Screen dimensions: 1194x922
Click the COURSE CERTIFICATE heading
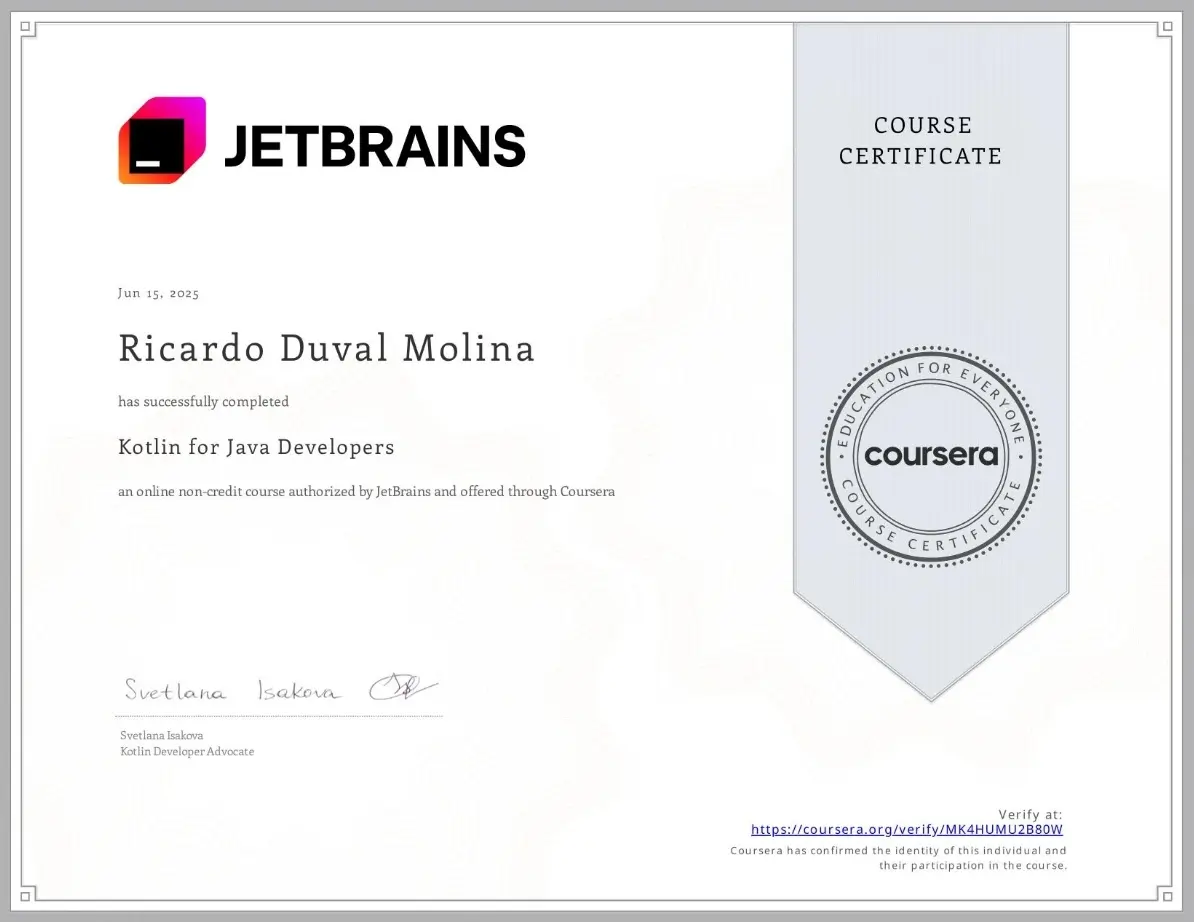[921, 141]
